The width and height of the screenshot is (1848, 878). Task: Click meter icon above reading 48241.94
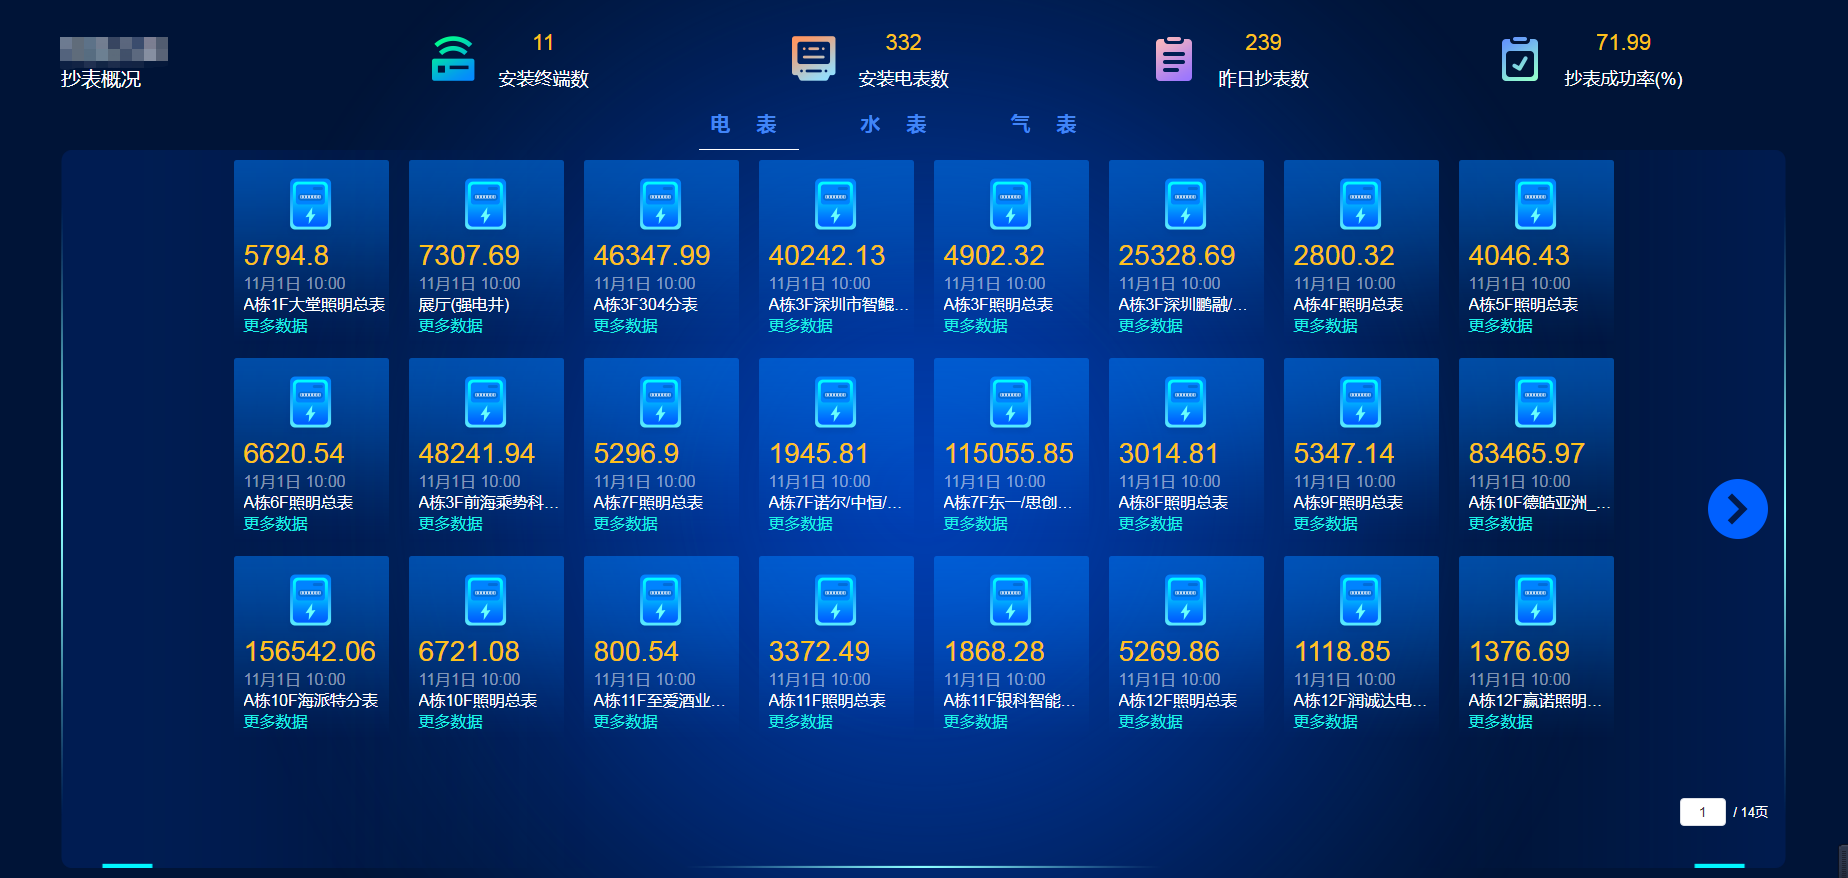point(485,403)
